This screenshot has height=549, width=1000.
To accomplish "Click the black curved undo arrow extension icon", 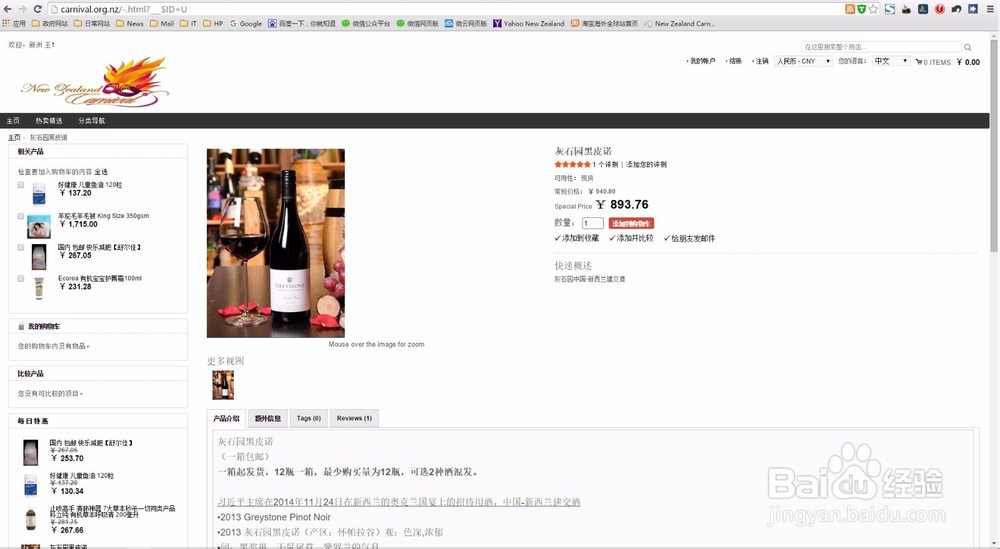I will [956, 9].
